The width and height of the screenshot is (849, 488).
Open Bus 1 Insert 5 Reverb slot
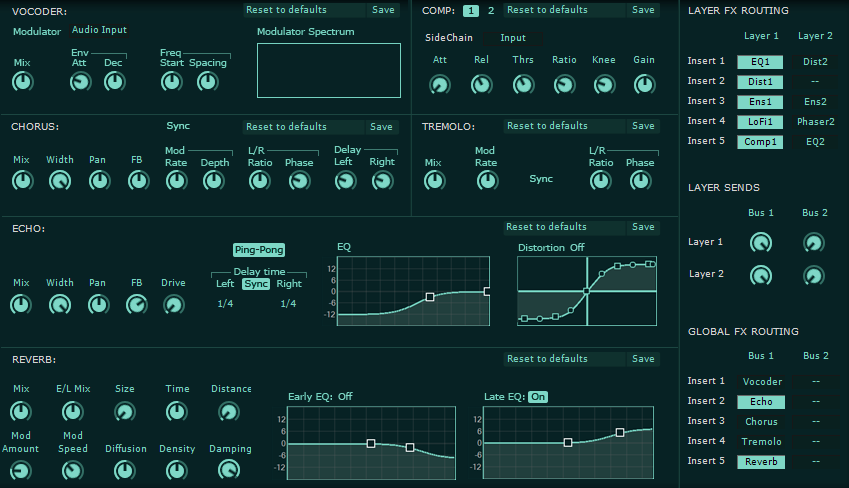tap(761, 462)
